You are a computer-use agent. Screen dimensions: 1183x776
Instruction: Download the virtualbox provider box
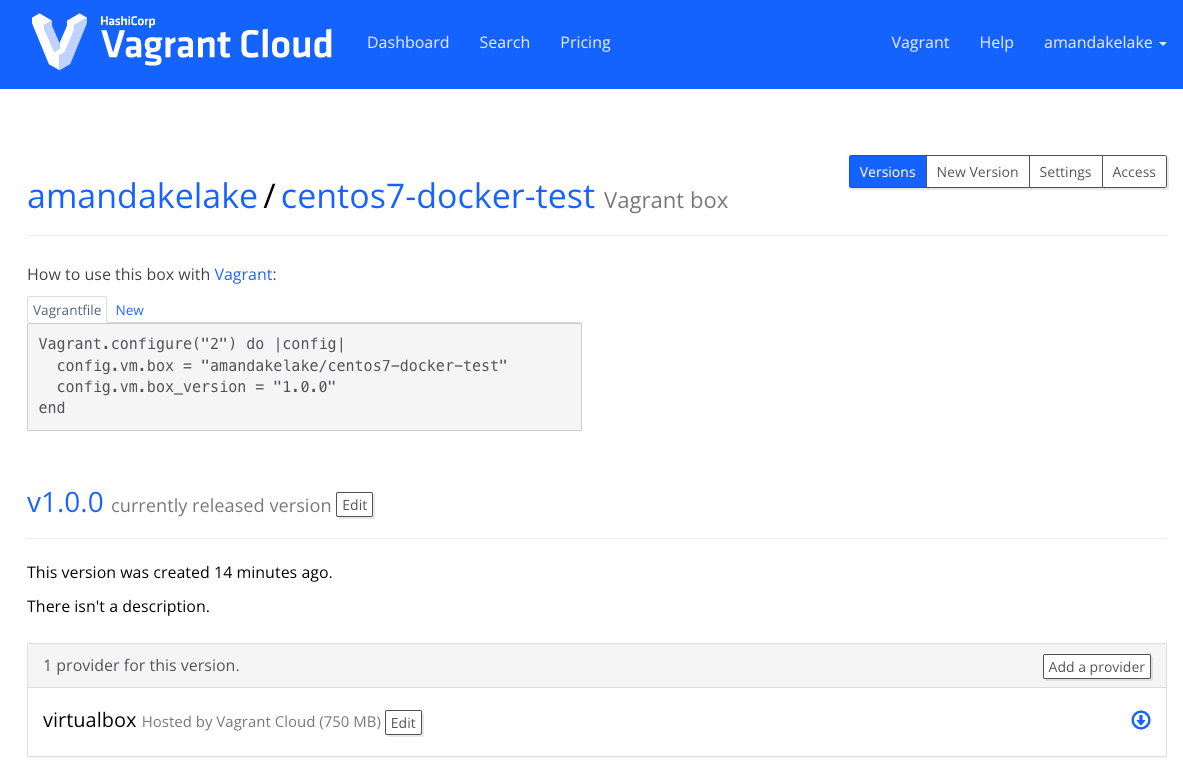(x=1140, y=720)
